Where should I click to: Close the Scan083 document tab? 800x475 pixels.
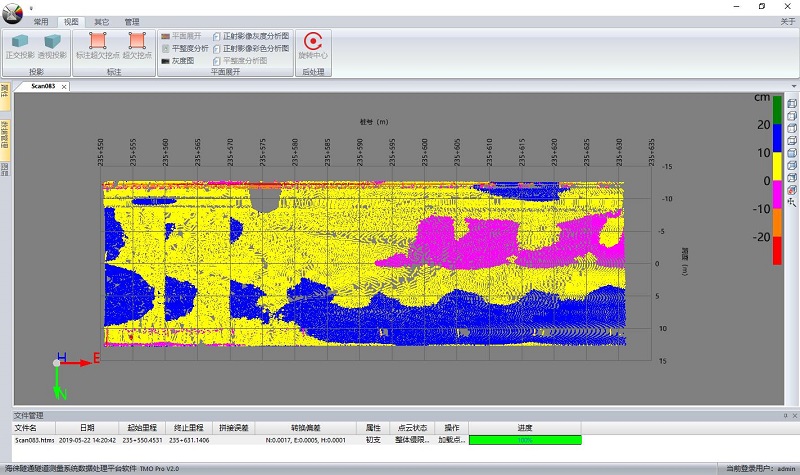coord(65,87)
